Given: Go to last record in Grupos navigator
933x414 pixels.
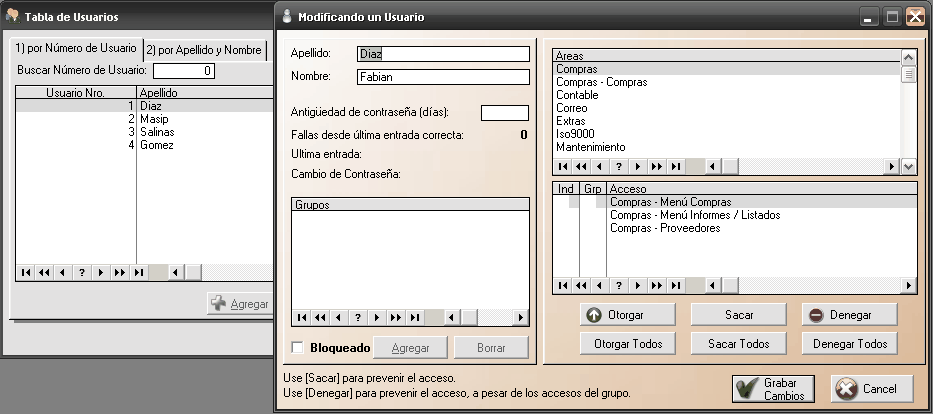Looking at the screenshot, I should 416,317.
